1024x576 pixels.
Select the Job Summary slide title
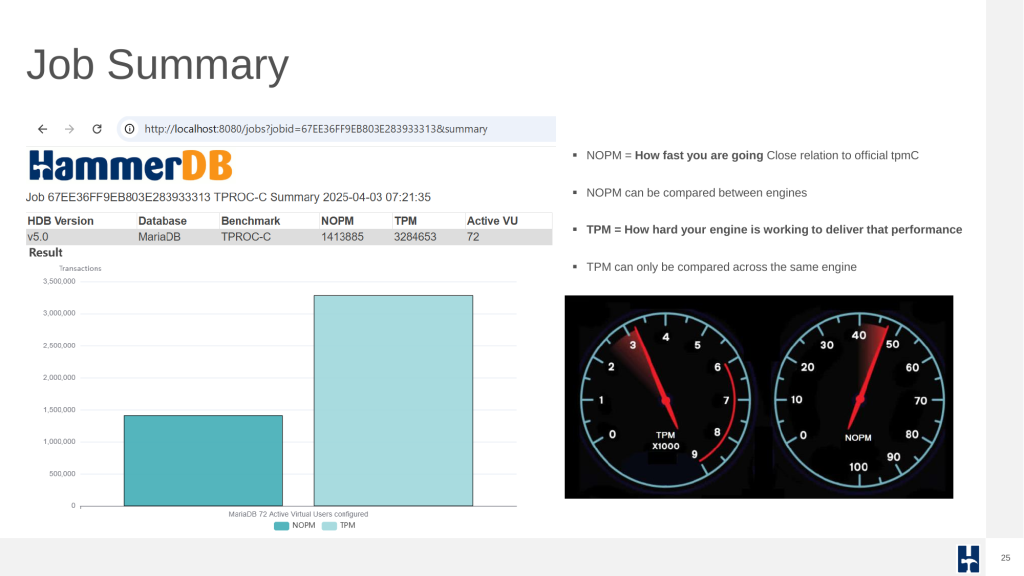157,65
